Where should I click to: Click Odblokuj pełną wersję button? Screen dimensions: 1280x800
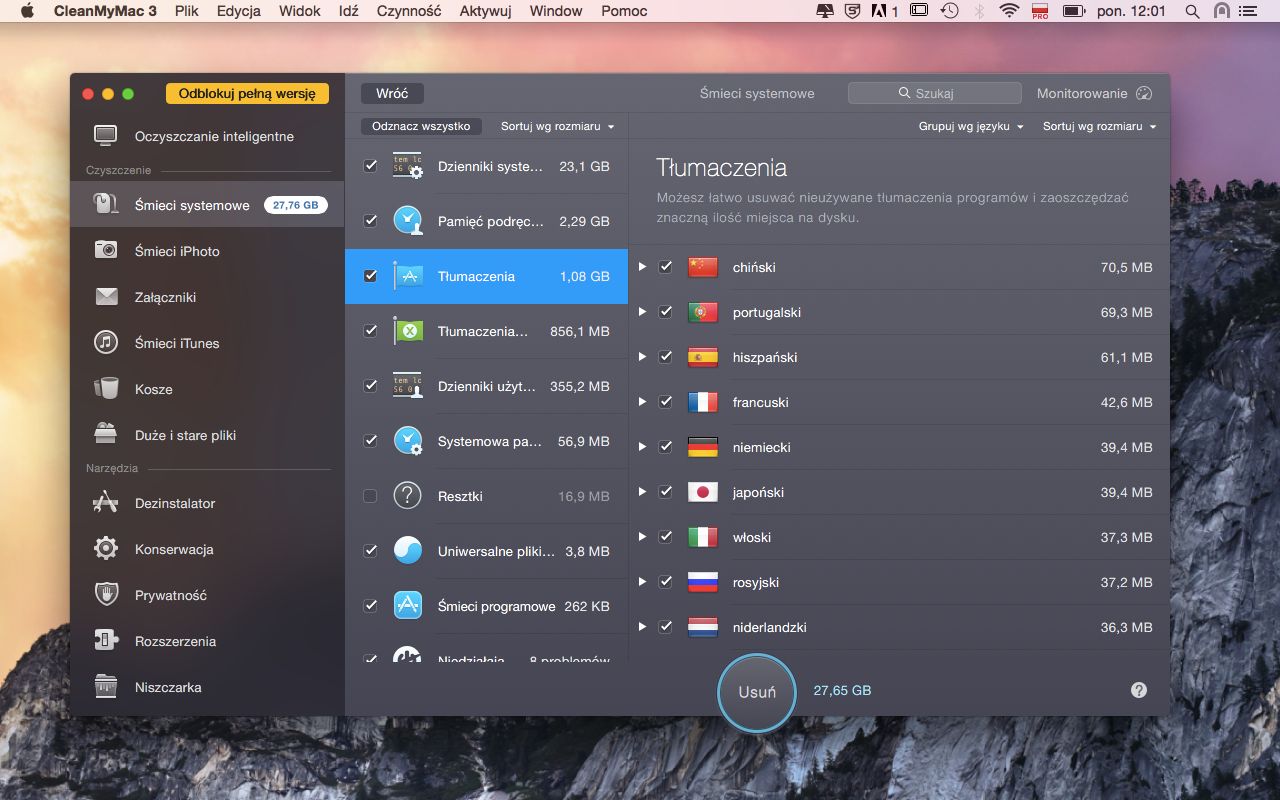click(247, 93)
